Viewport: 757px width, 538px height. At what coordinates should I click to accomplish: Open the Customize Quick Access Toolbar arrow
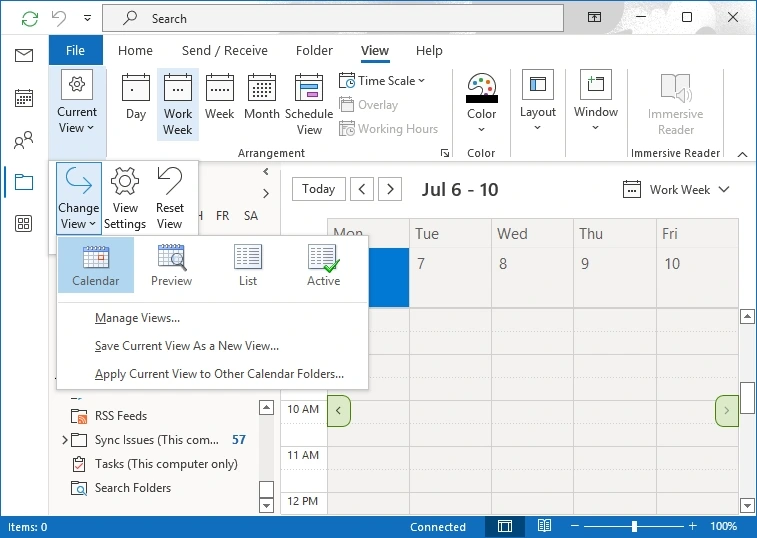[x=87, y=18]
